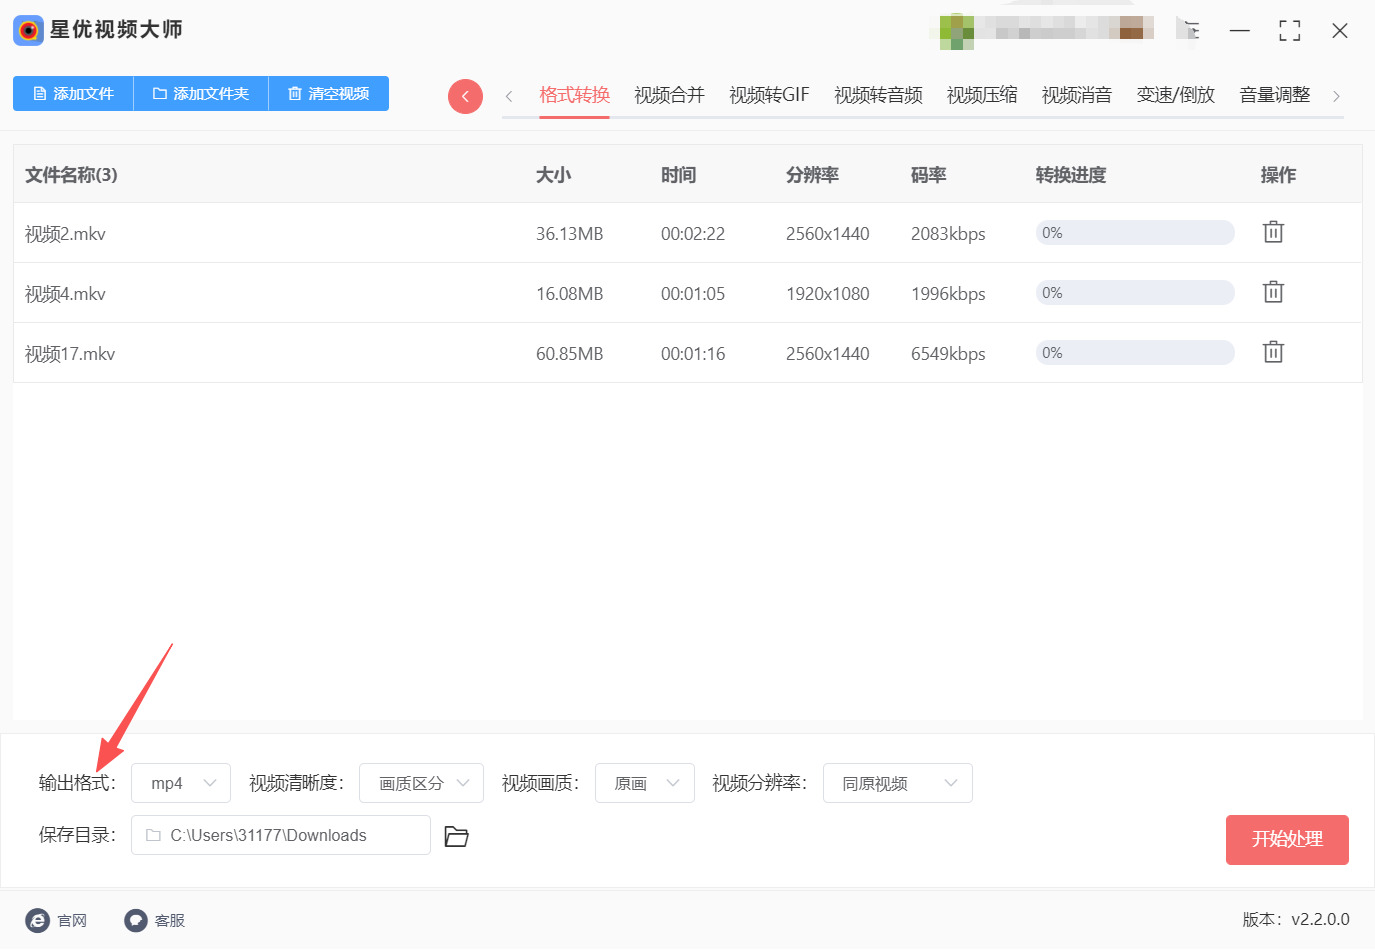
Task: Maximize the application window
Action: coord(1290,30)
